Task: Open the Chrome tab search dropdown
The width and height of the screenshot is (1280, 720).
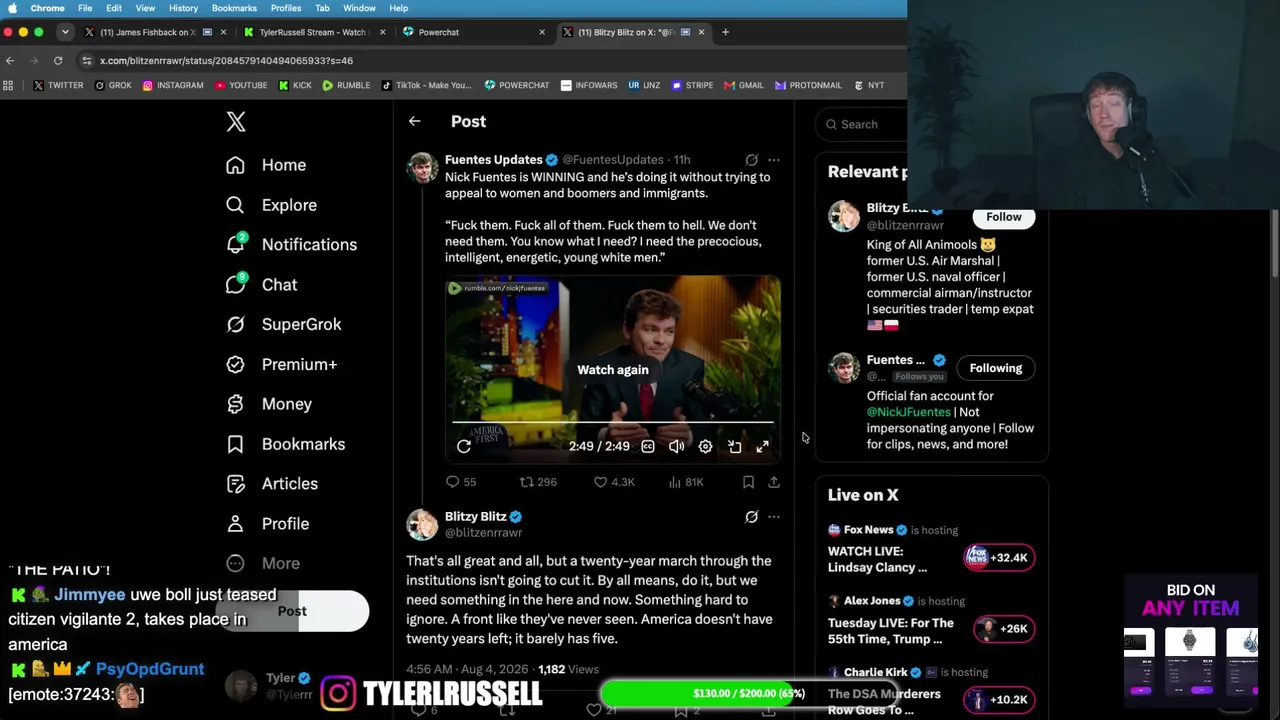Action: tap(65, 32)
